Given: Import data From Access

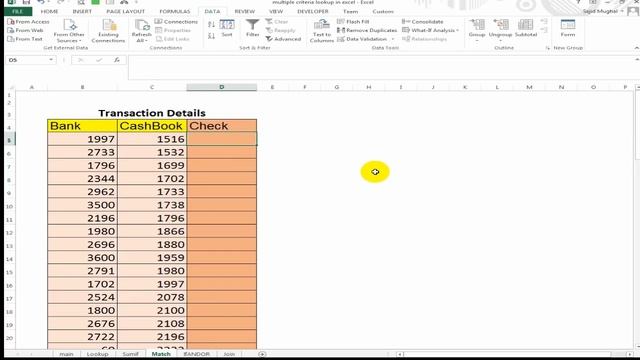Looking at the screenshot, I should [29, 22].
